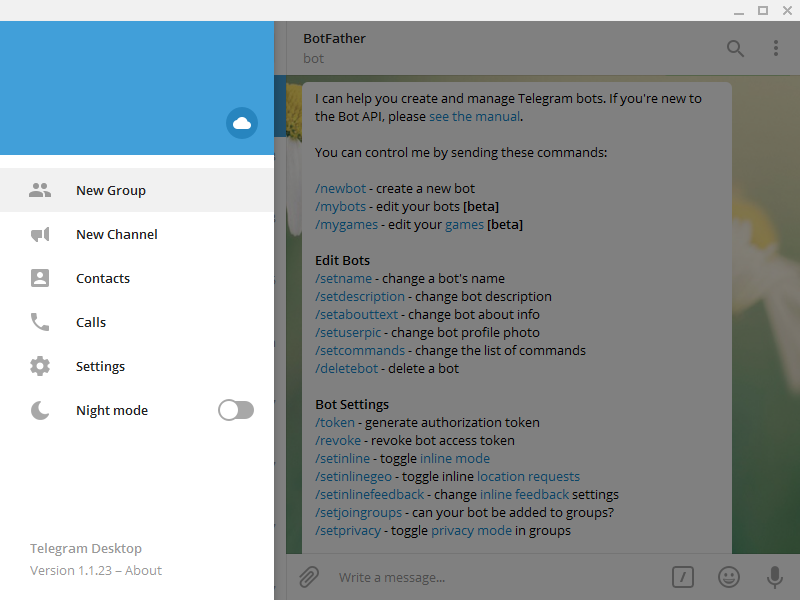800x600 pixels.
Task: Open Settings from the side menu
Action: (x=137, y=366)
